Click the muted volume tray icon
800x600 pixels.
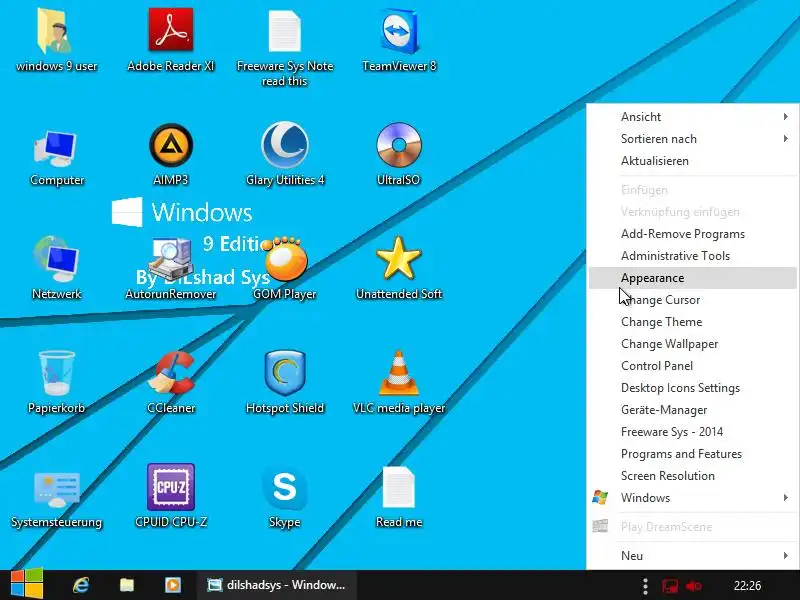[694, 586]
